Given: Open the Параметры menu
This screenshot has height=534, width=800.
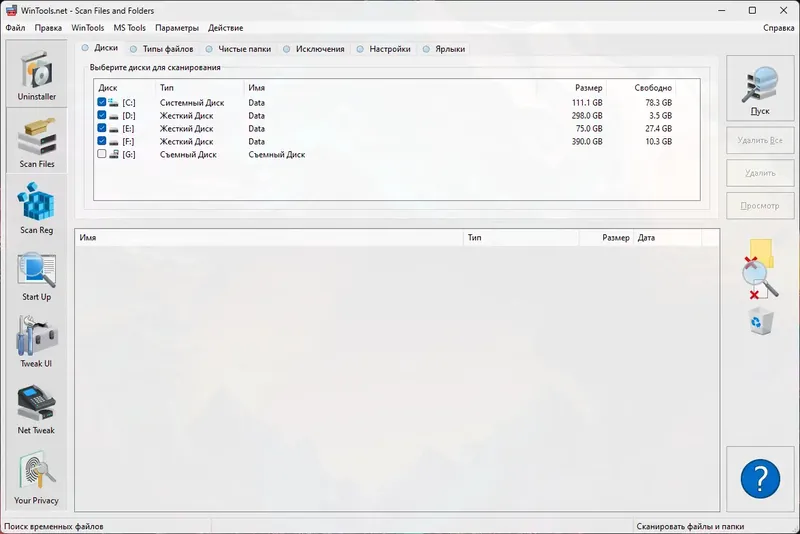Looking at the screenshot, I should (x=177, y=28).
